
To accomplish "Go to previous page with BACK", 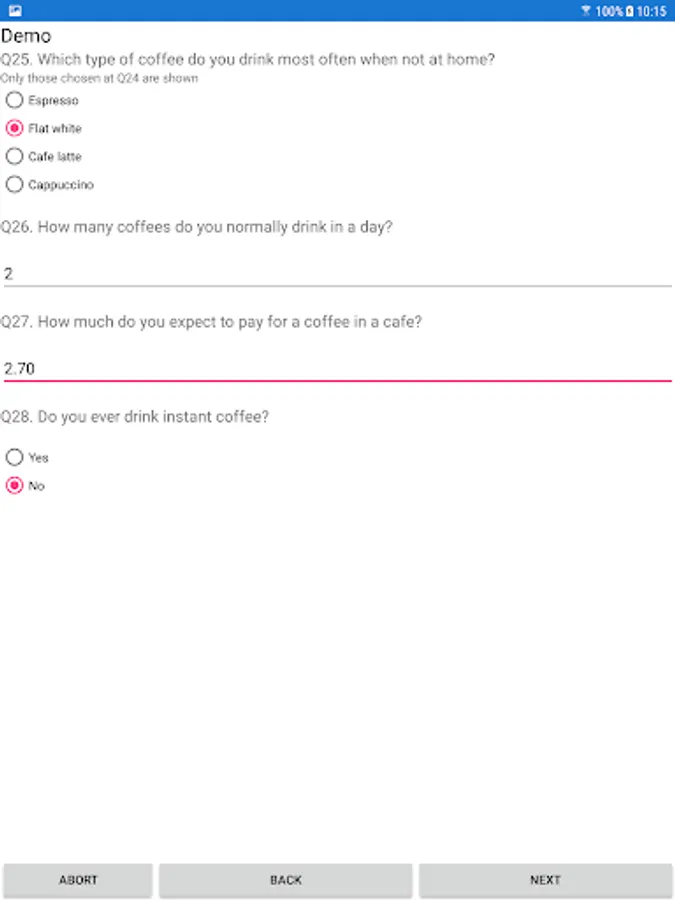I will pyautogui.click(x=285, y=880).
